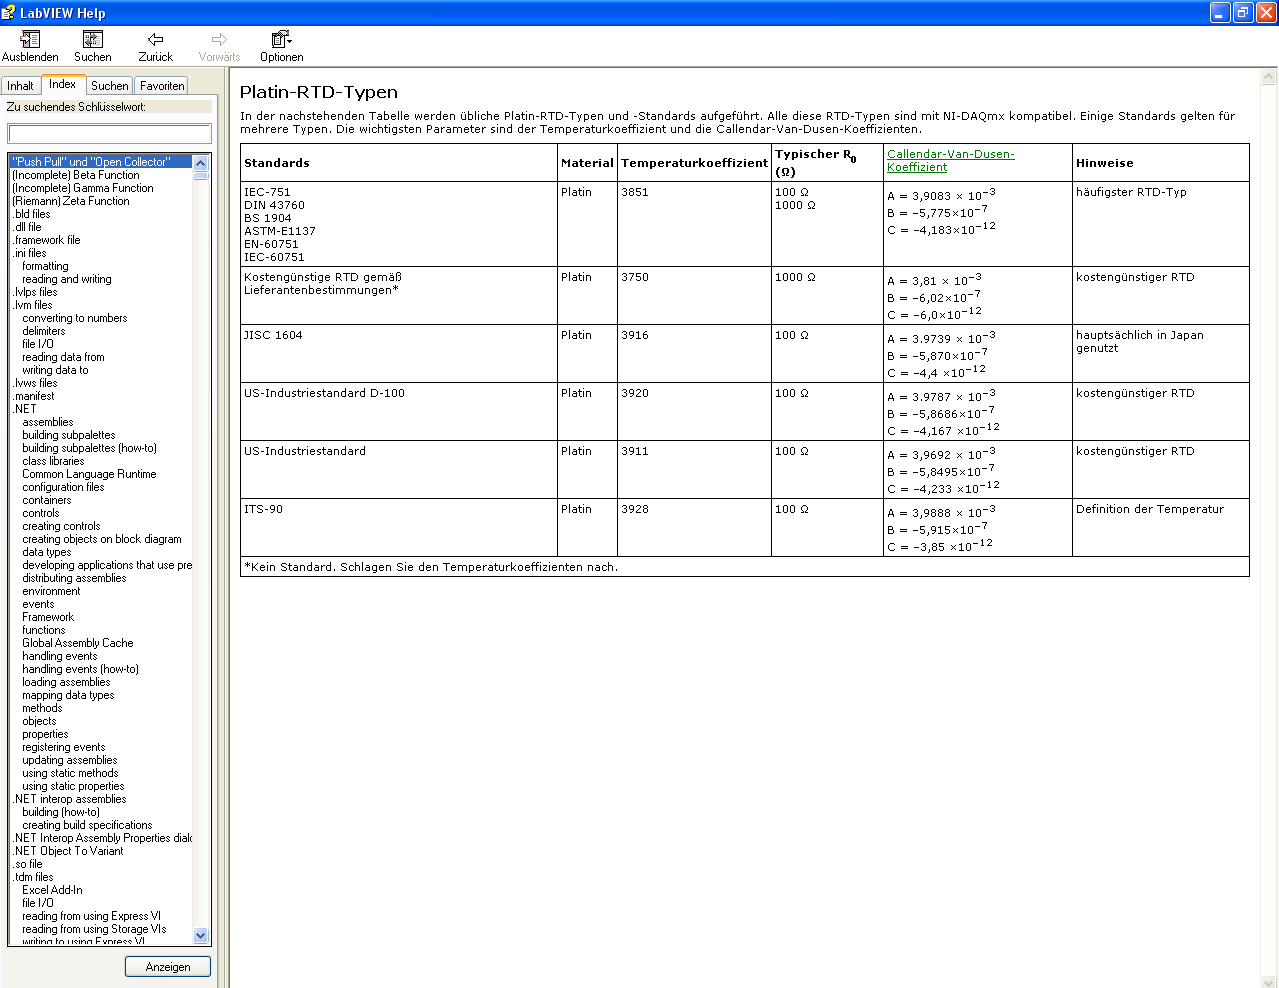Select 'handling events (how-to)' entry

click(x=80, y=669)
